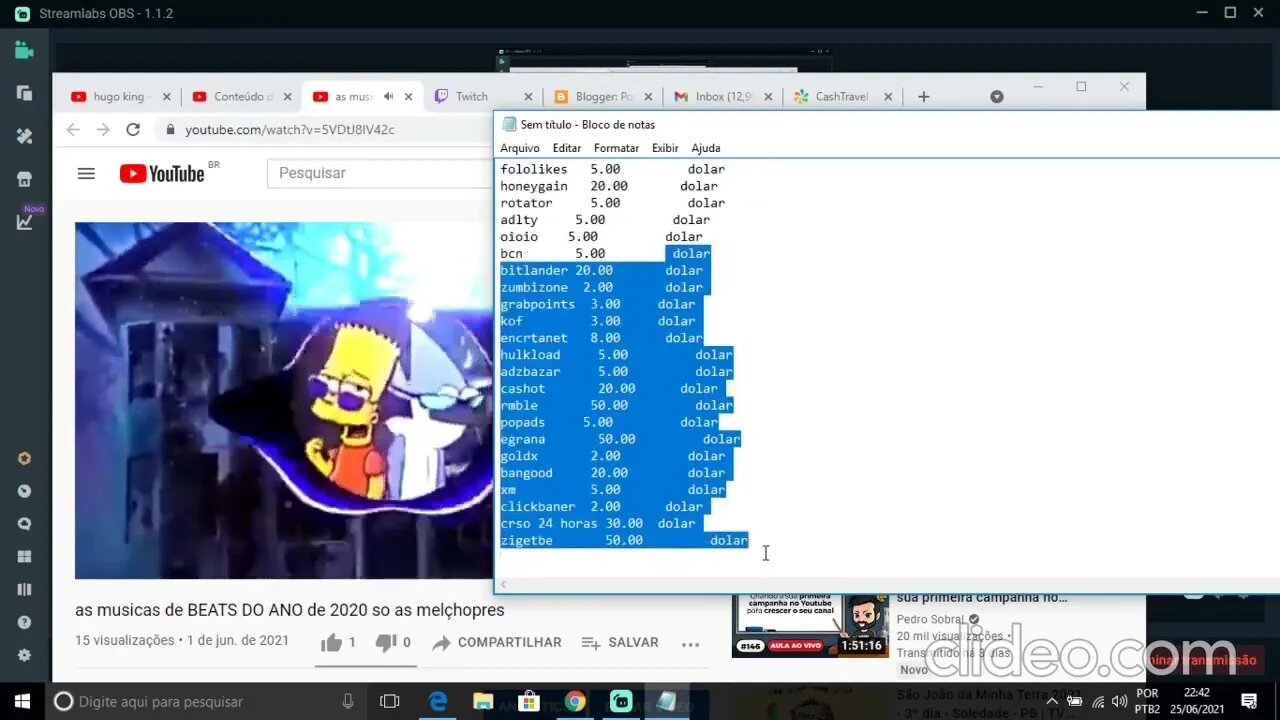The width and height of the screenshot is (1280, 720).
Task: Click the Bart Simpson video player
Action: [x=284, y=400]
